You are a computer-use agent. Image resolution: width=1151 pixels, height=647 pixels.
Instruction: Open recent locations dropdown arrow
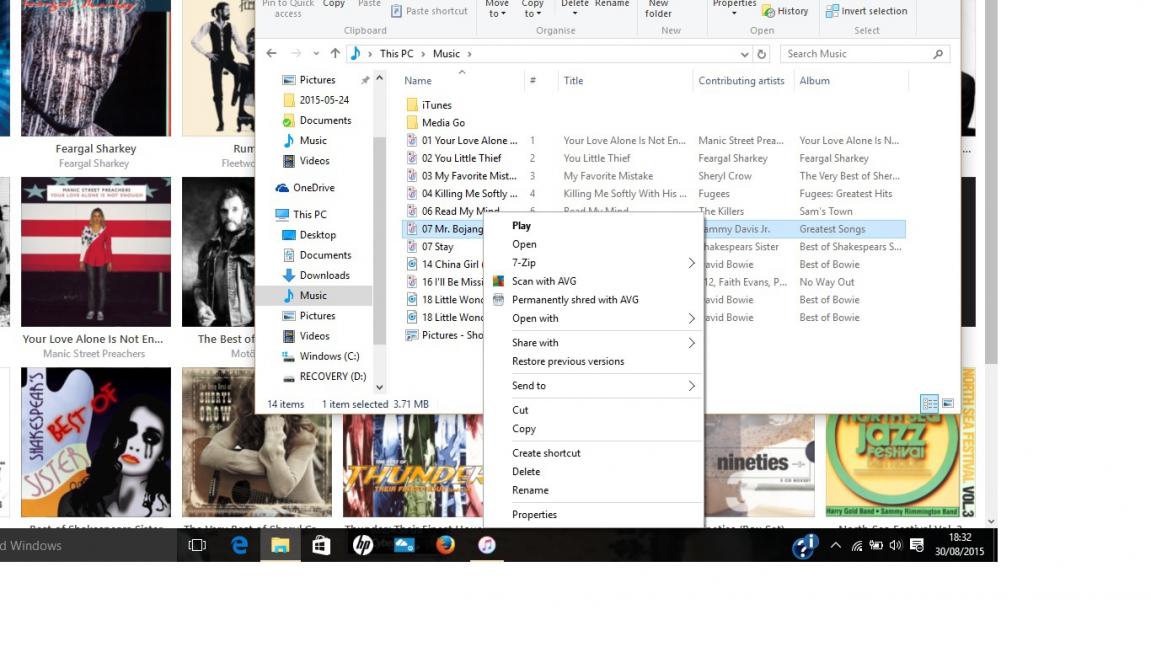pyautogui.click(x=316, y=54)
